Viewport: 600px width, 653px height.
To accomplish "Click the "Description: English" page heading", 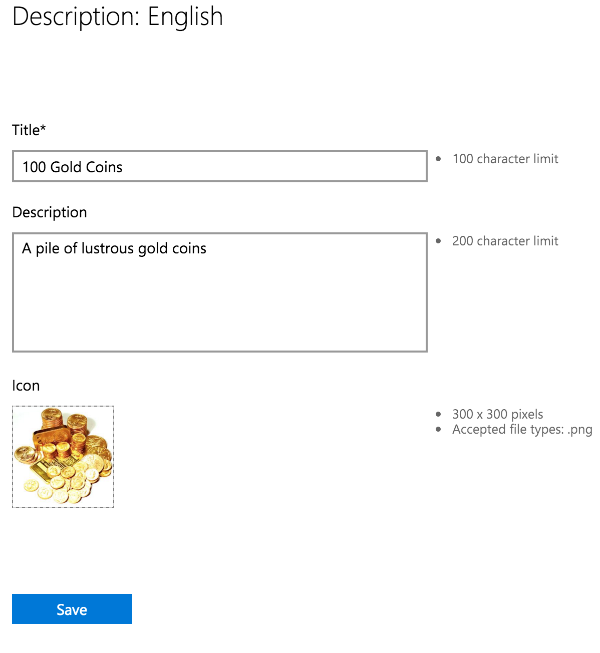I will click(118, 17).
